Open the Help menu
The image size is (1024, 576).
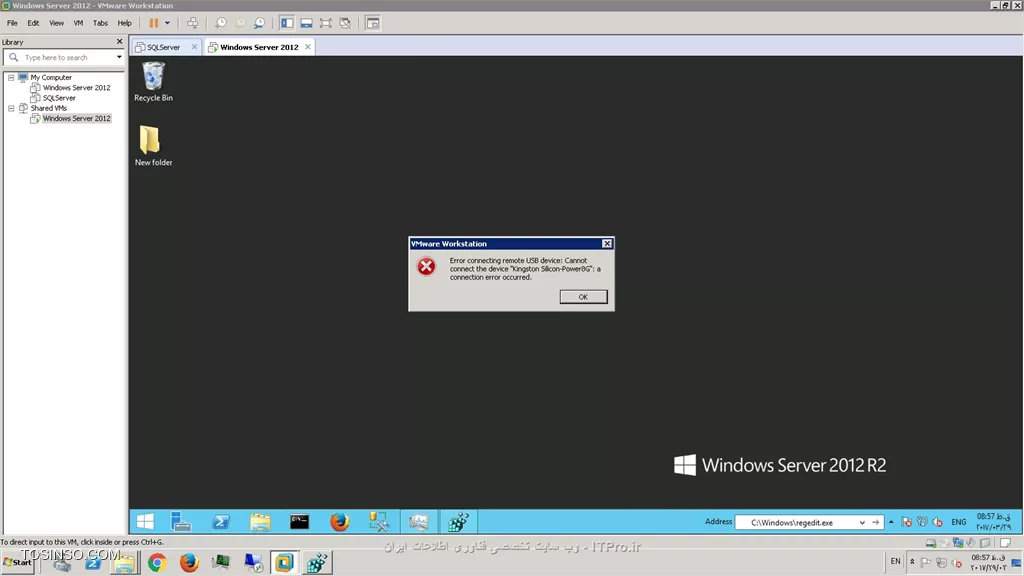(x=124, y=23)
